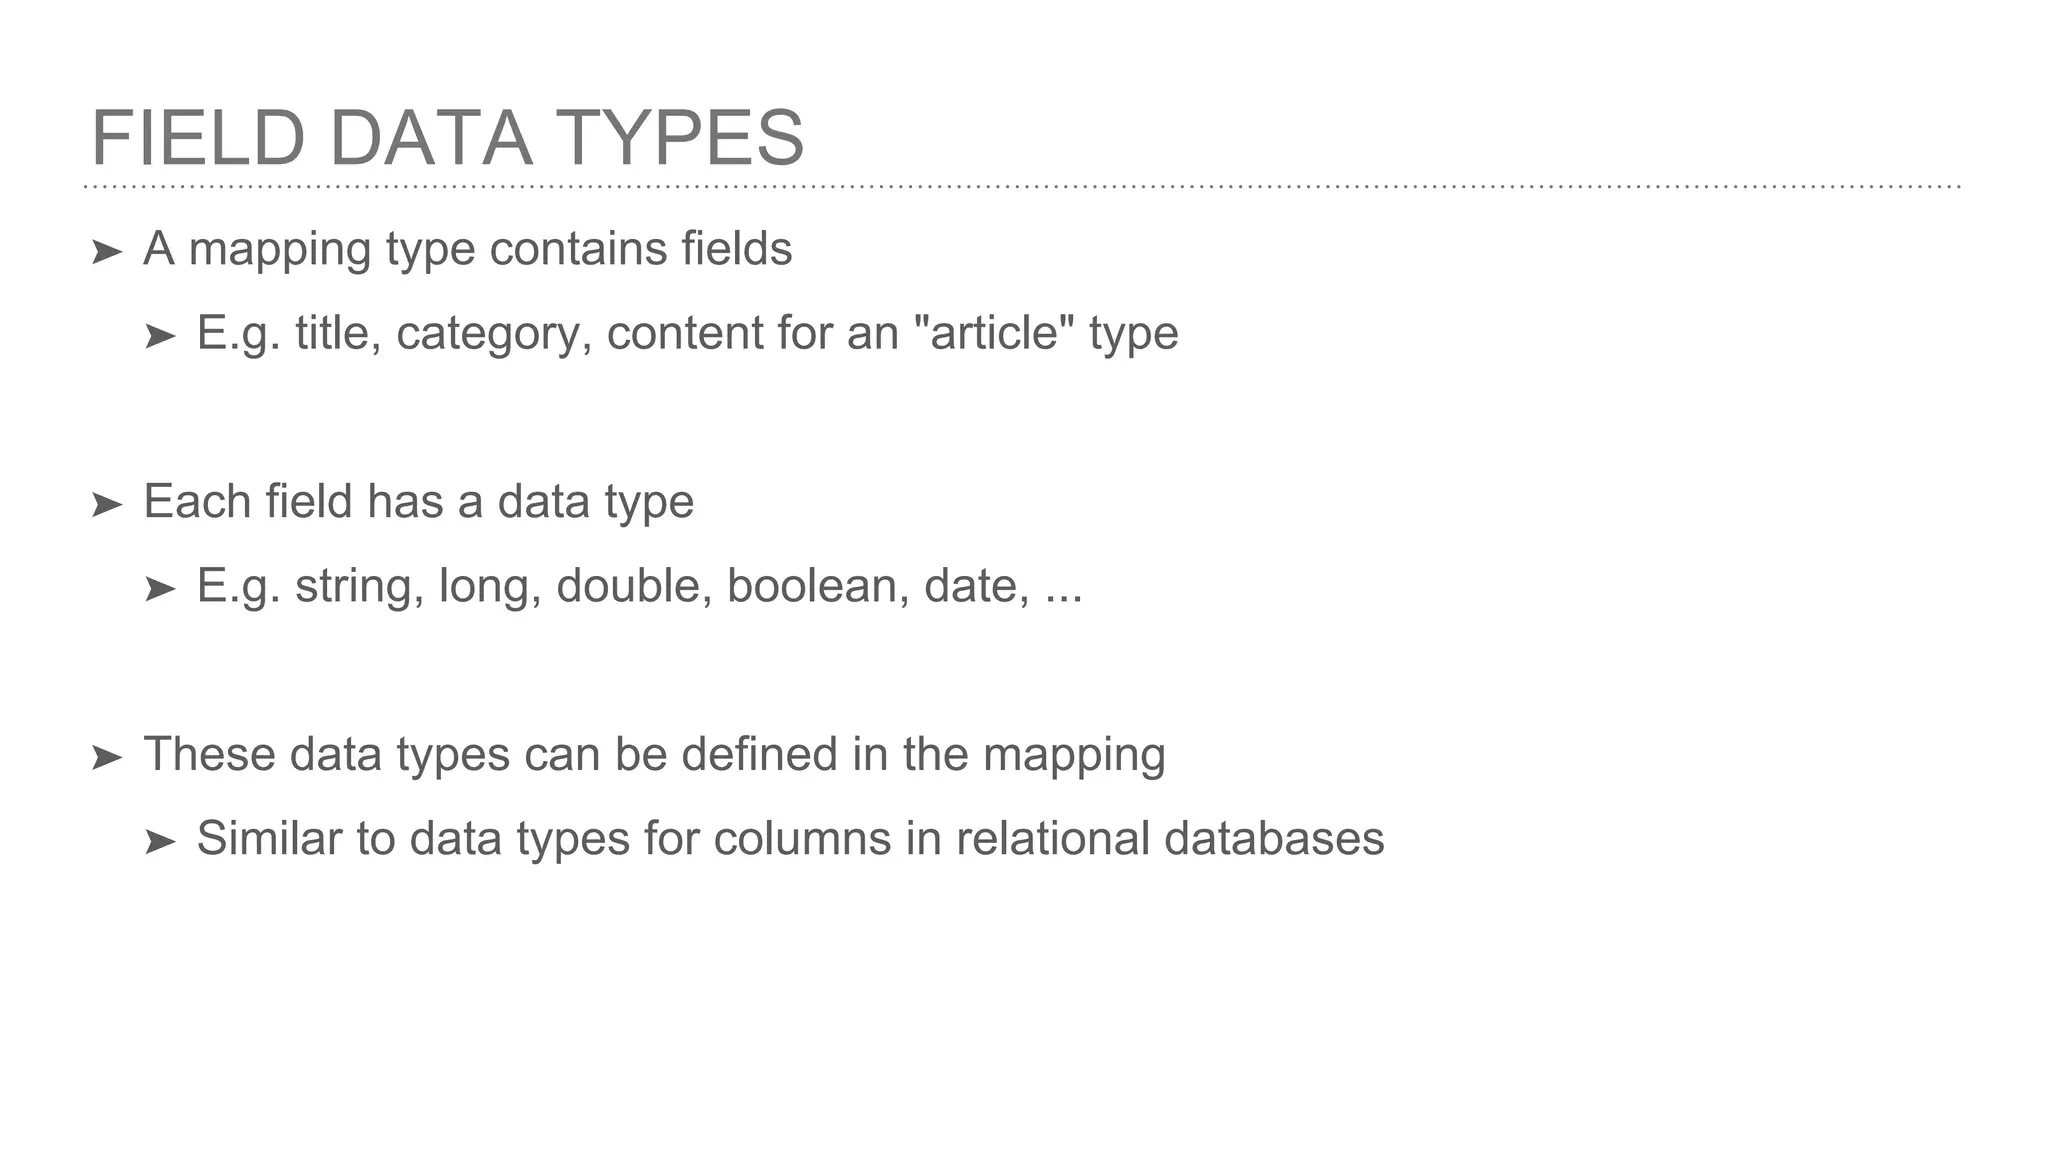The image size is (2048, 1152).
Task: Click the text "Each field has a data type"
Action: (x=418, y=502)
